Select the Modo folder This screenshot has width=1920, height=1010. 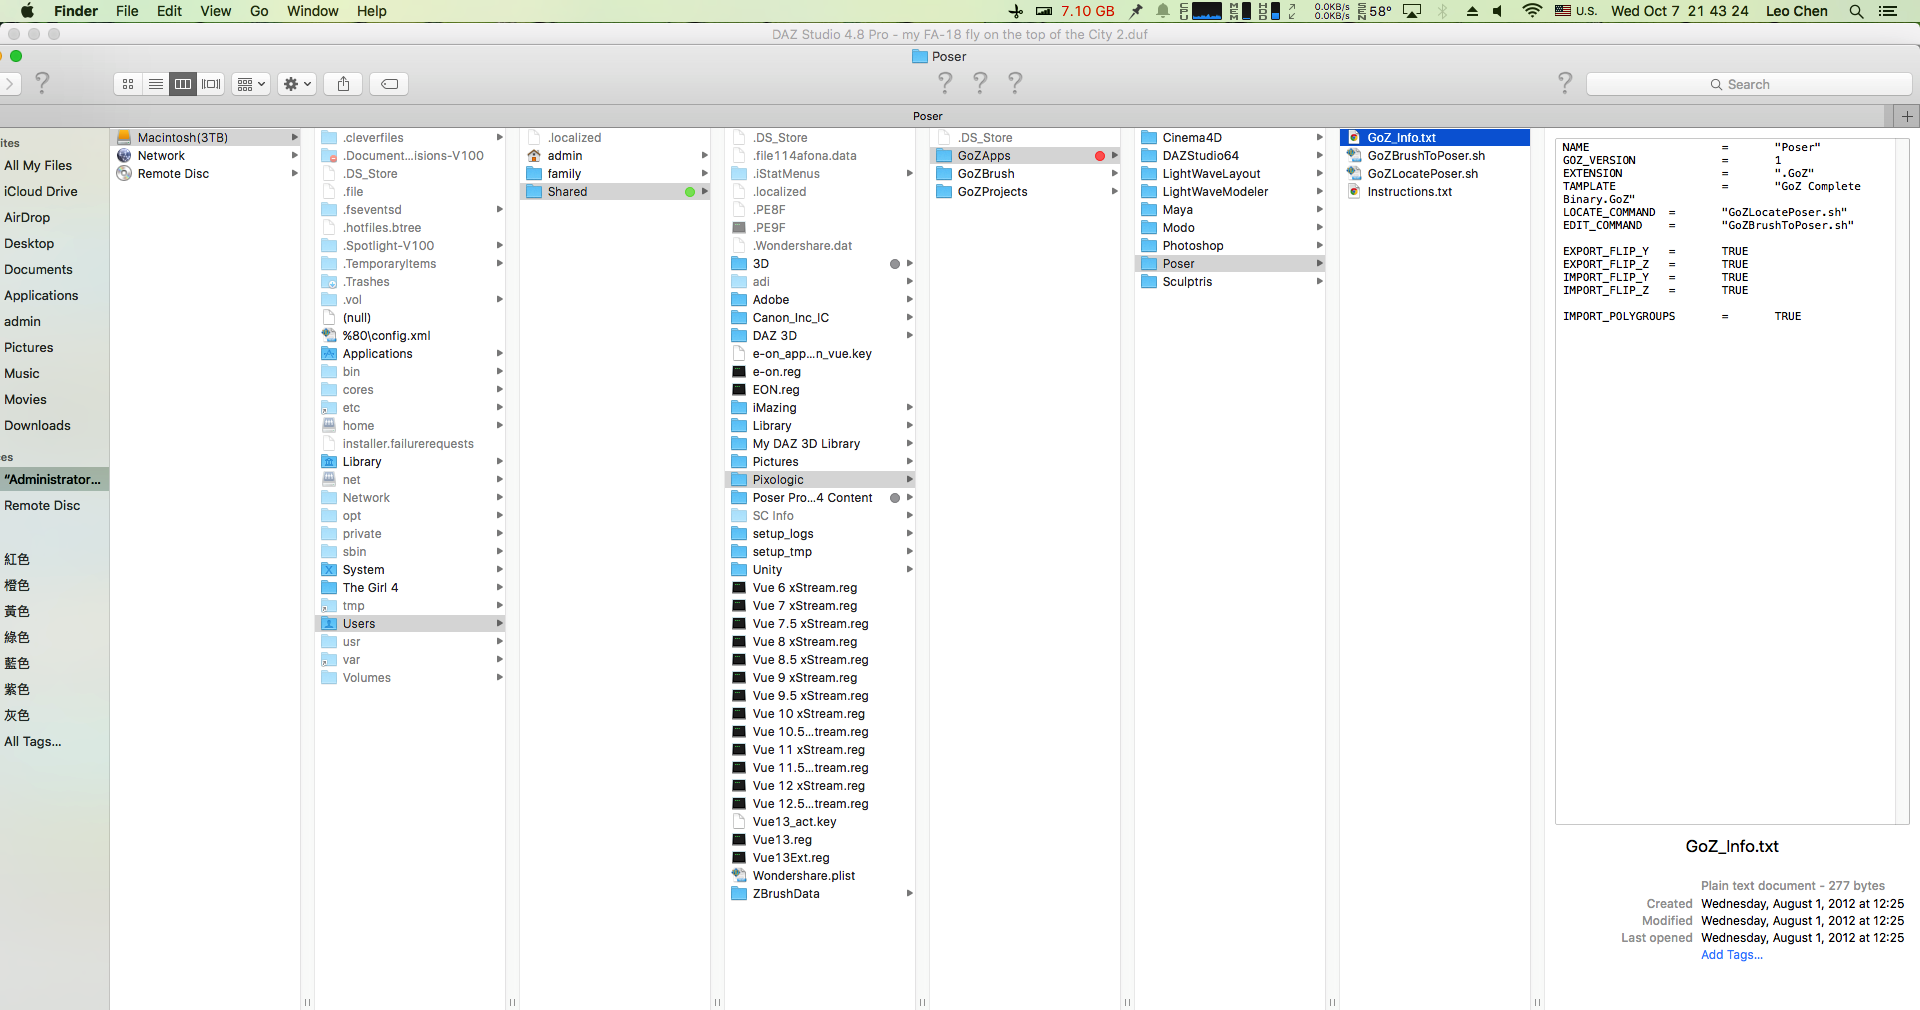(x=1229, y=227)
